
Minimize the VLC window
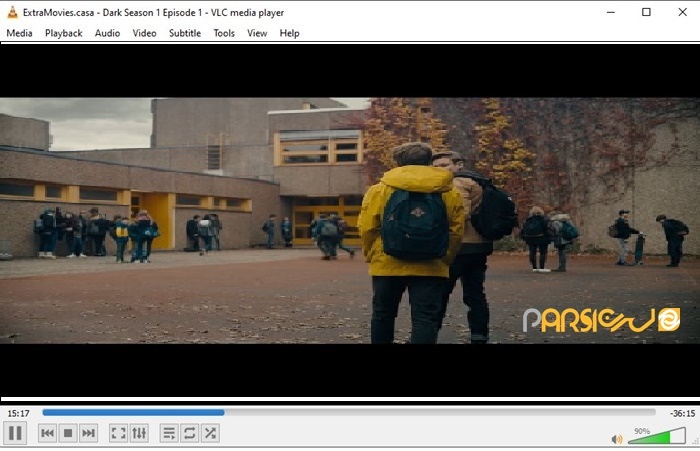coord(611,13)
